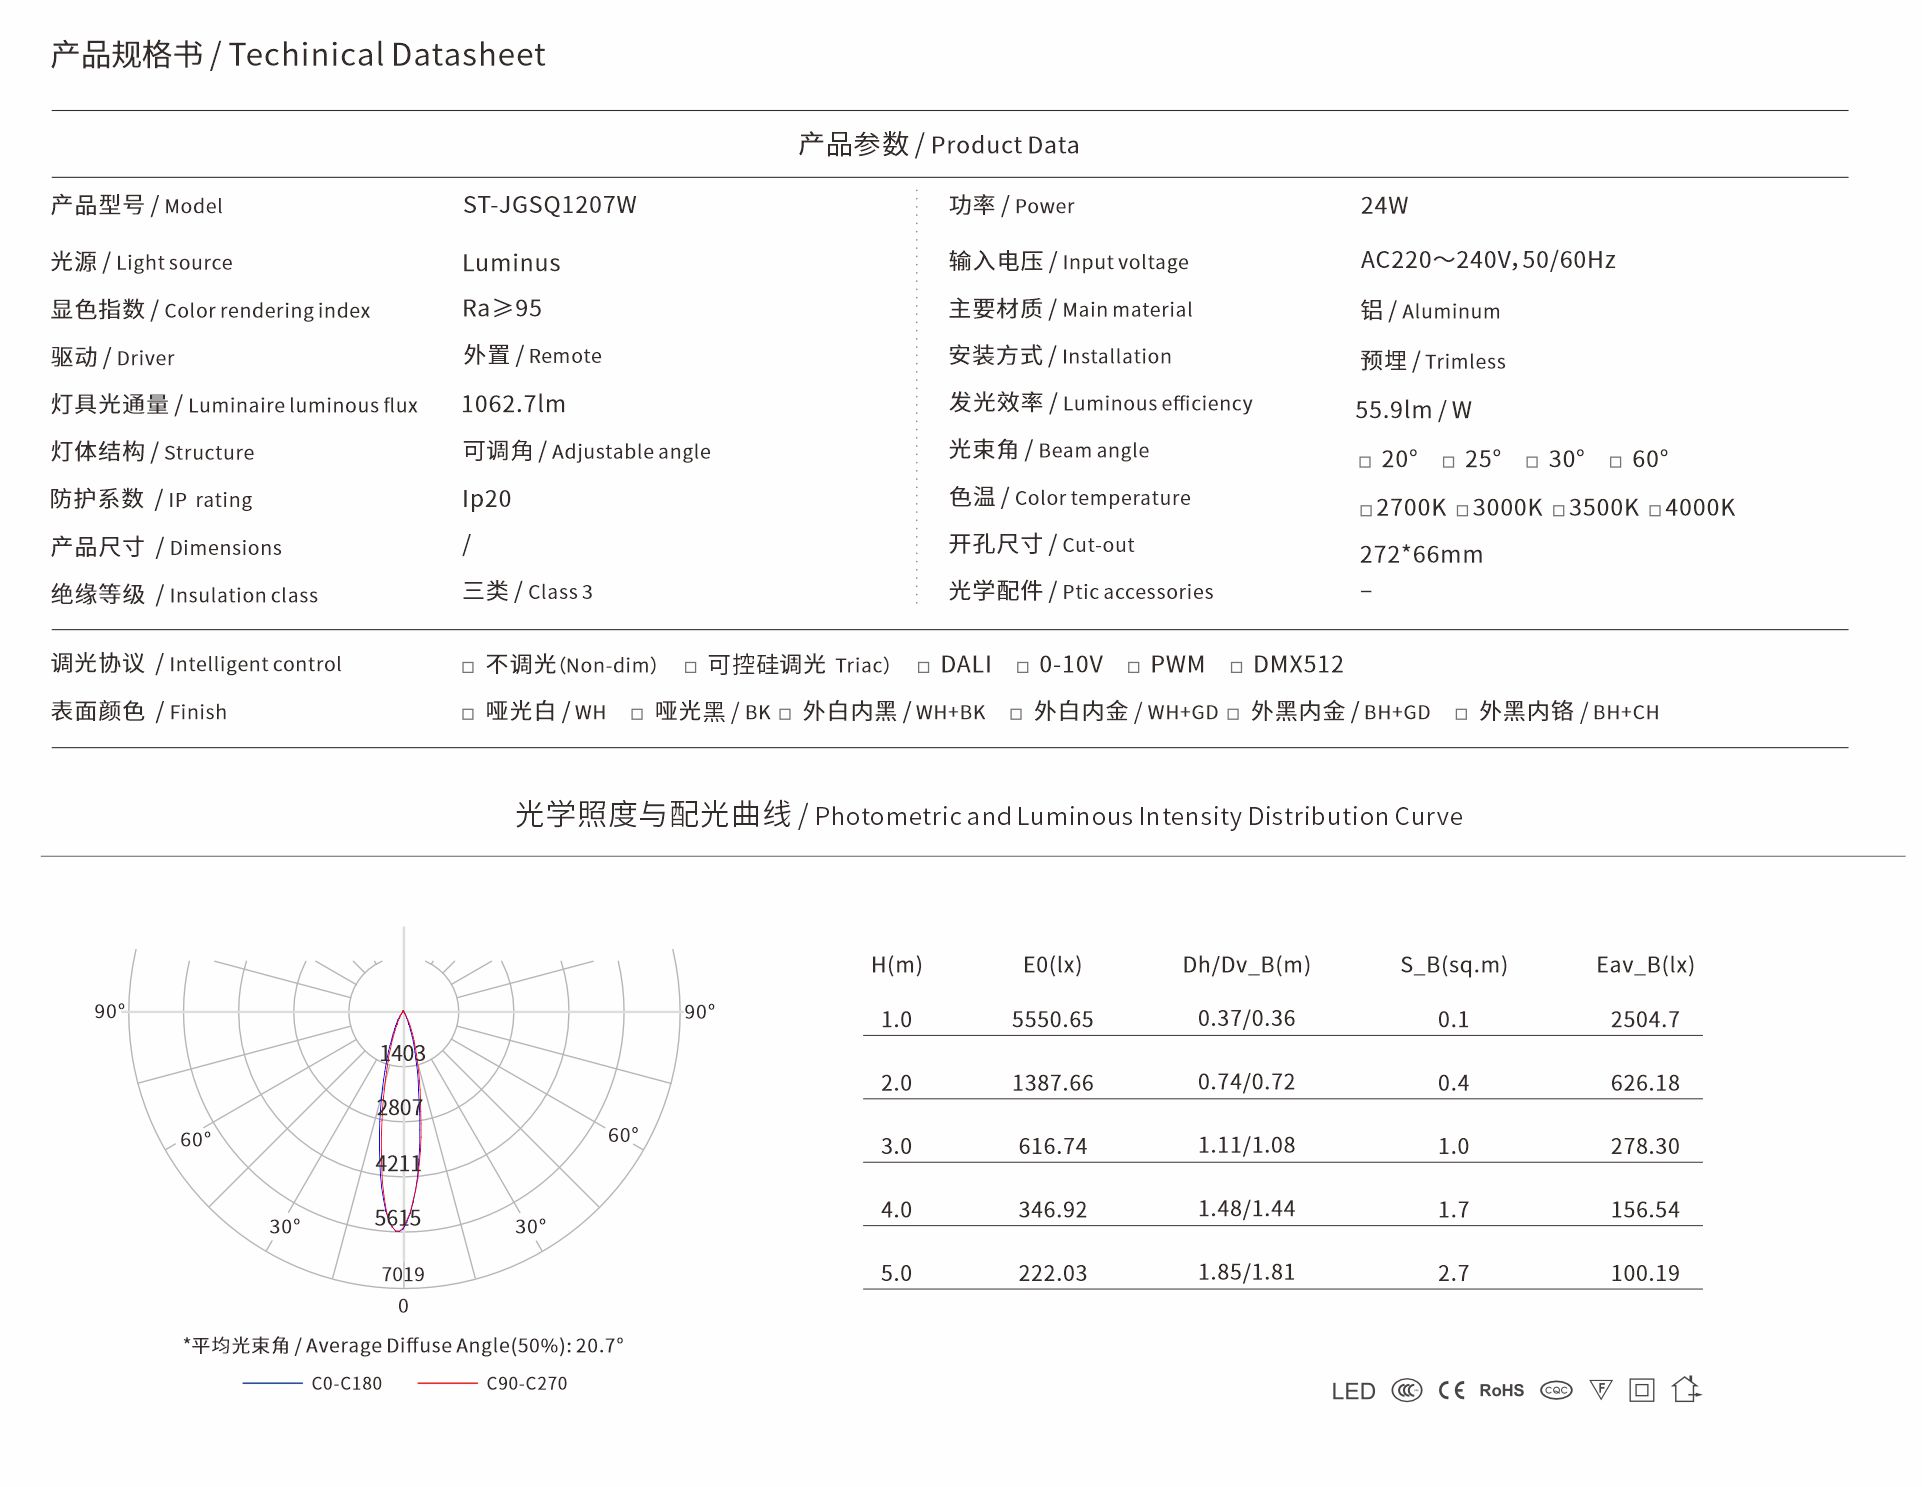Check the DALI dimming protocol box
The width and height of the screenshot is (1922, 1487).
(924, 667)
